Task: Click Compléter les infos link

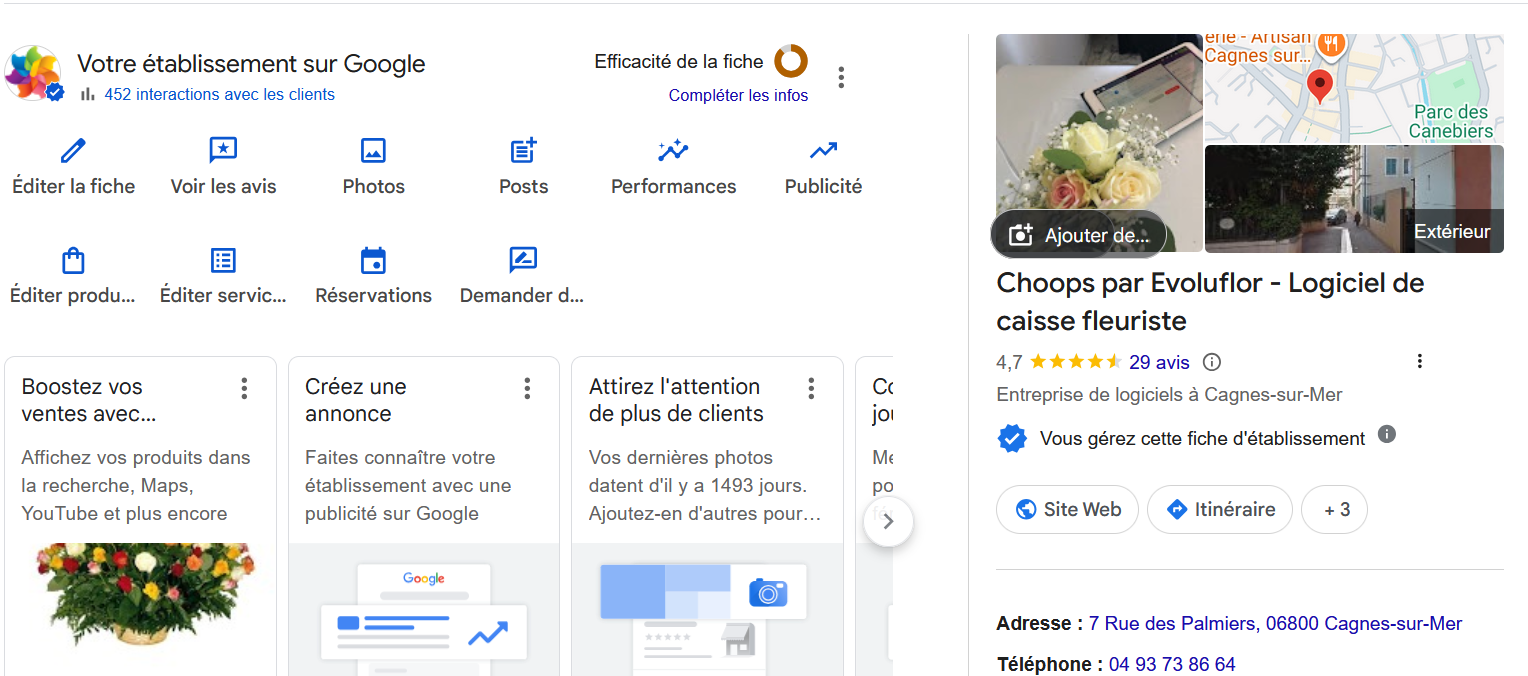Action: (738, 96)
